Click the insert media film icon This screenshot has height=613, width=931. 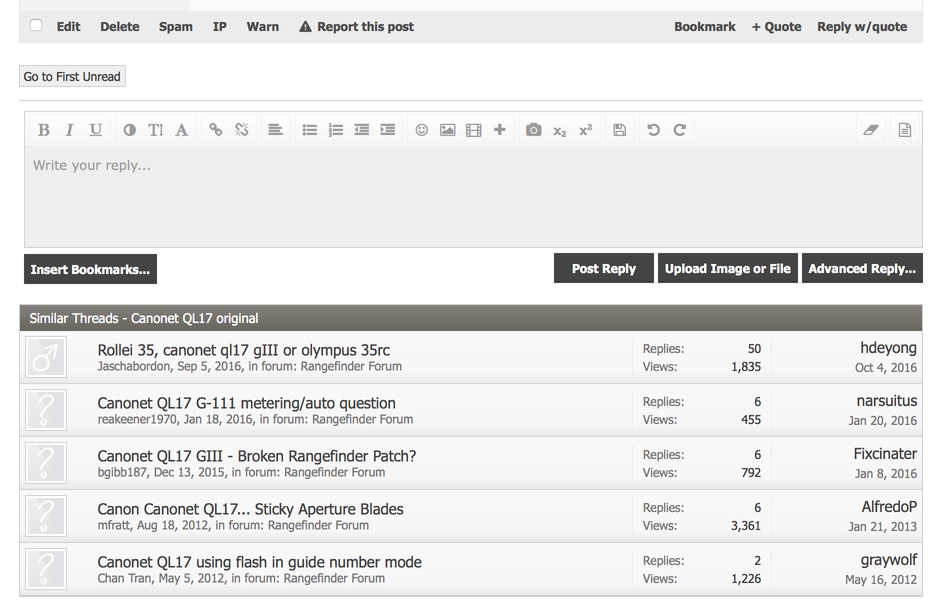tap(473, 130)
